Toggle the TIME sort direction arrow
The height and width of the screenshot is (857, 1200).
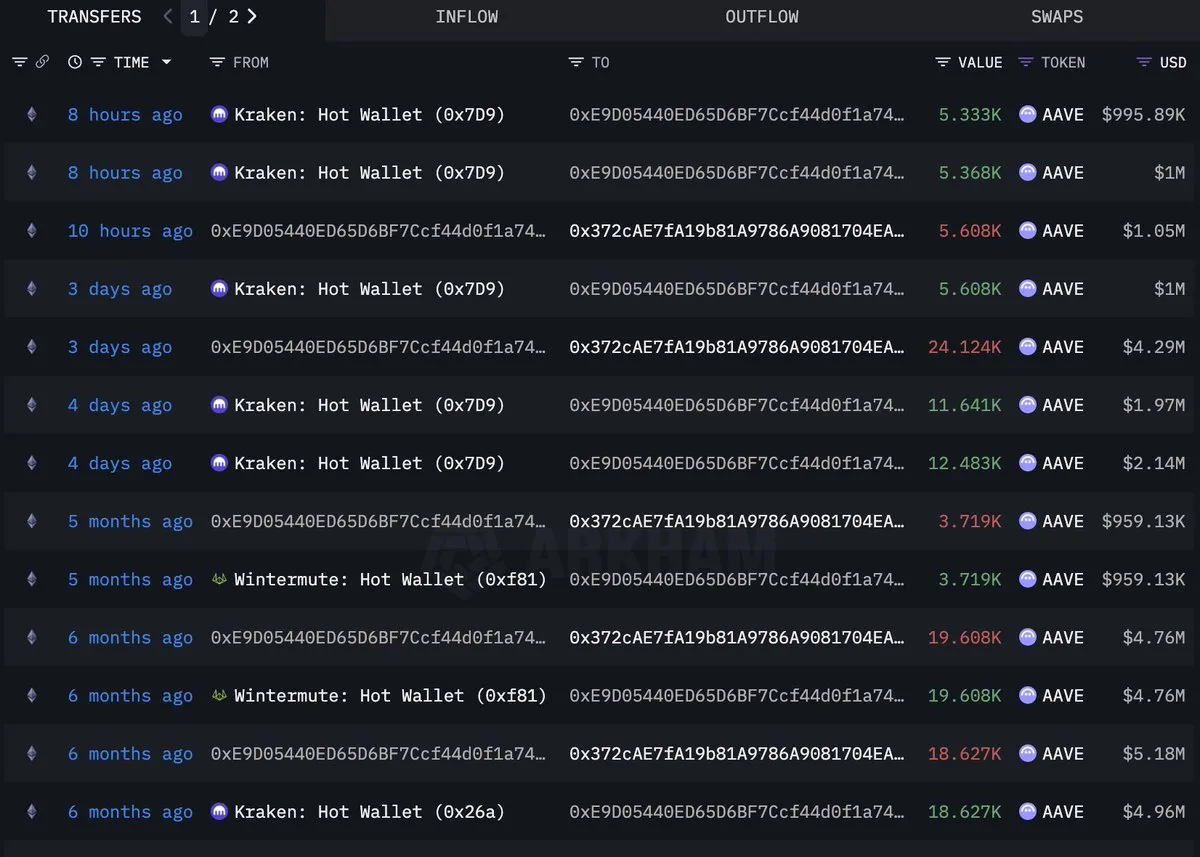pyautogui.click(x=166, y=62)
